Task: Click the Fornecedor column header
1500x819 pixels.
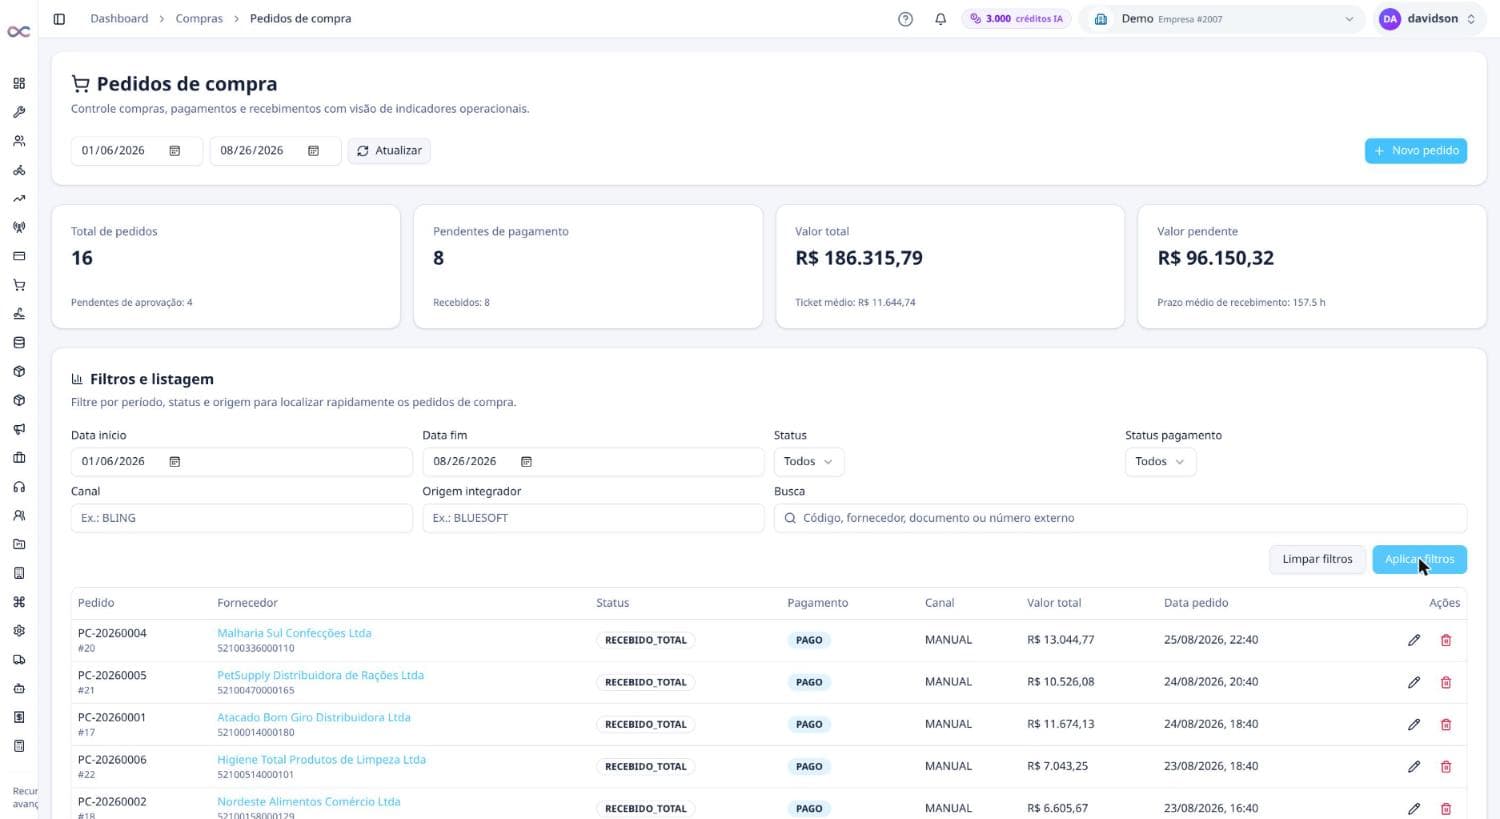Action: point(247,603)
